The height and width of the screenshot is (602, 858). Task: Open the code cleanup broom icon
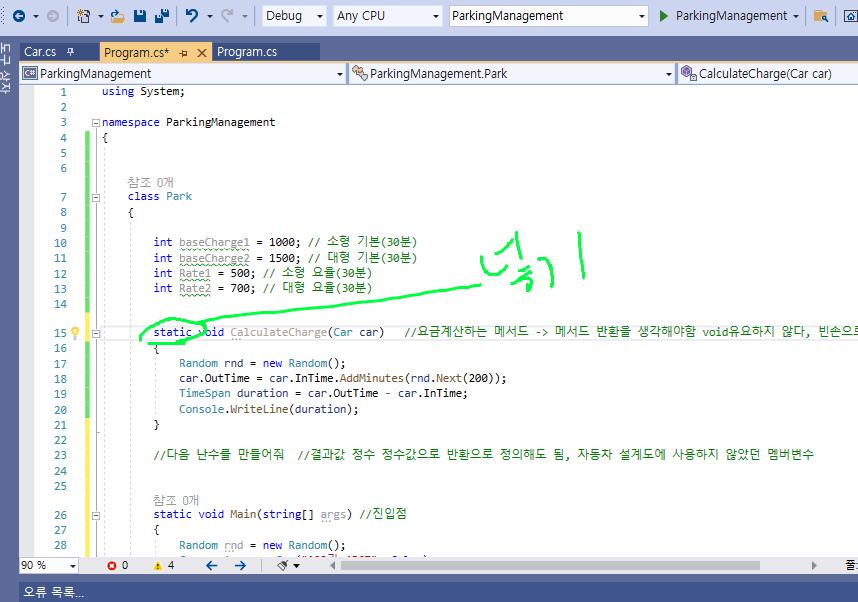pos(282,565)
